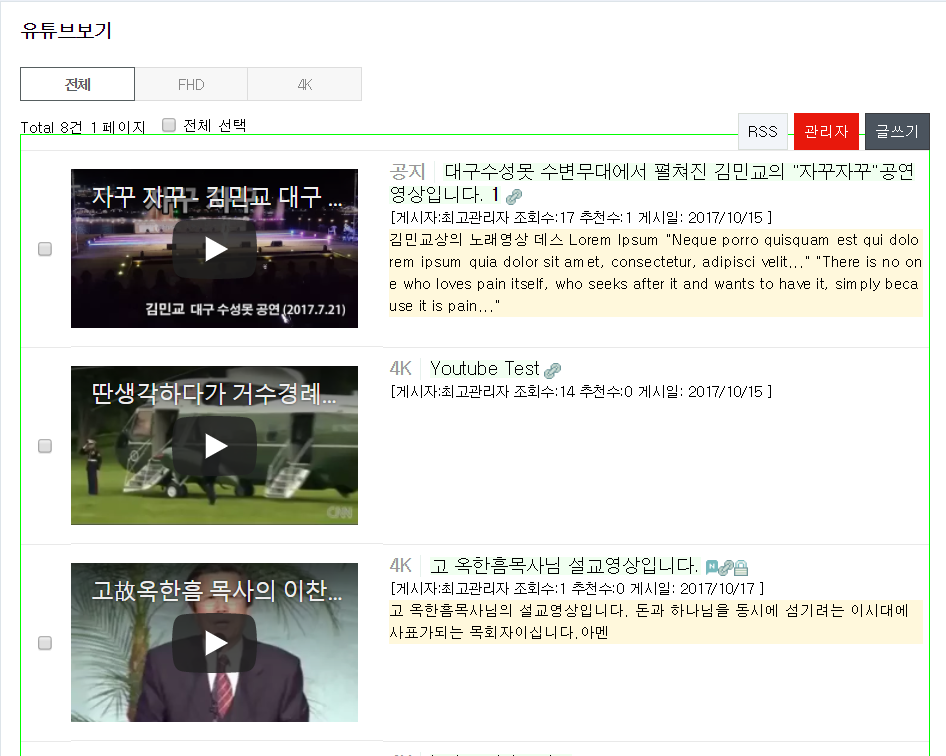Tick checkbox for 옥한흠목사님 설교영상 post
The image size is (946, 756).
point(45,643)
